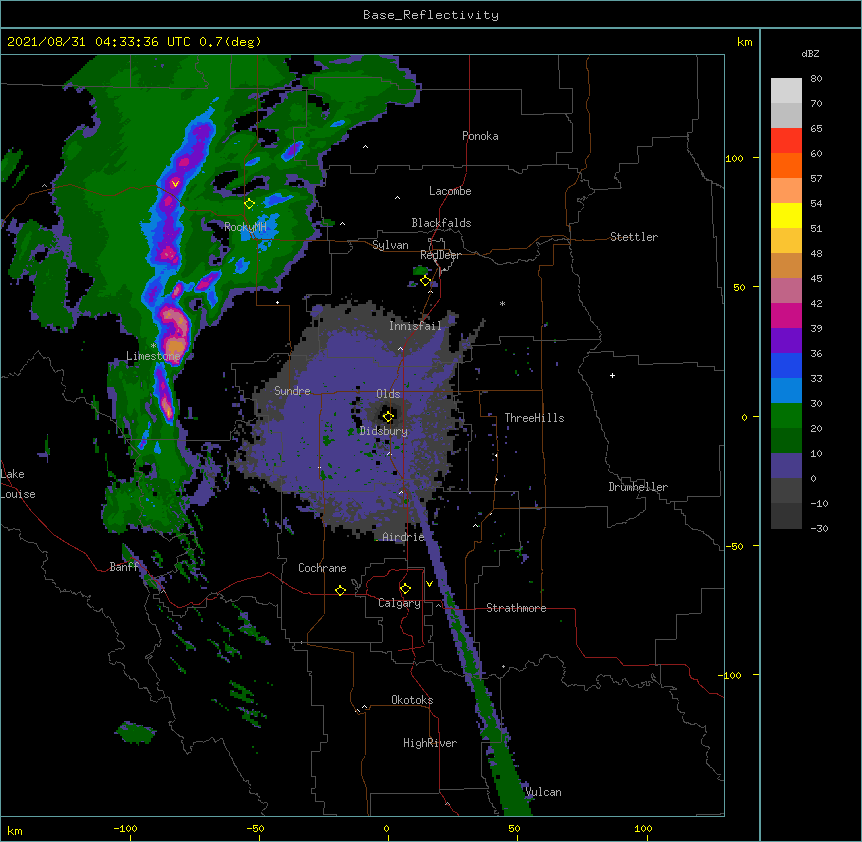Select the blue 33-36 dBZ legend swatch
The image size is (862, 842).
pyautogui.click(x=786, y=365)
